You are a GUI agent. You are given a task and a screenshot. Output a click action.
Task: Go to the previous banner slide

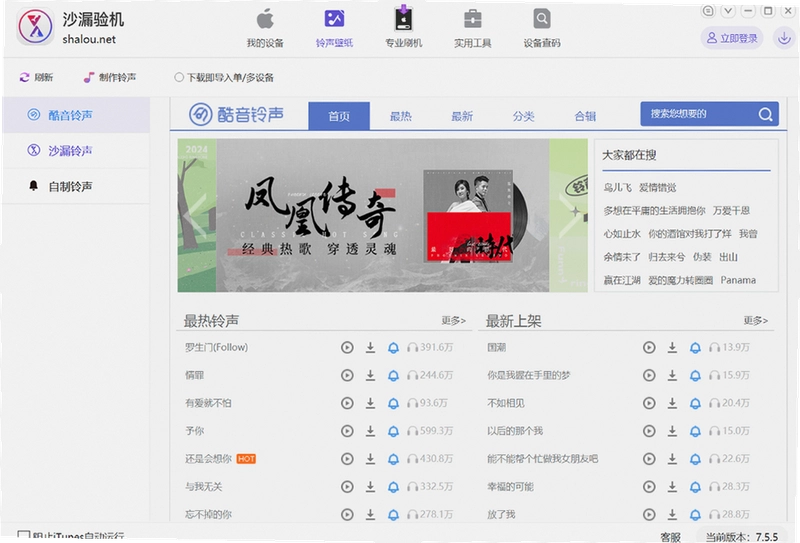coord(195,216)
